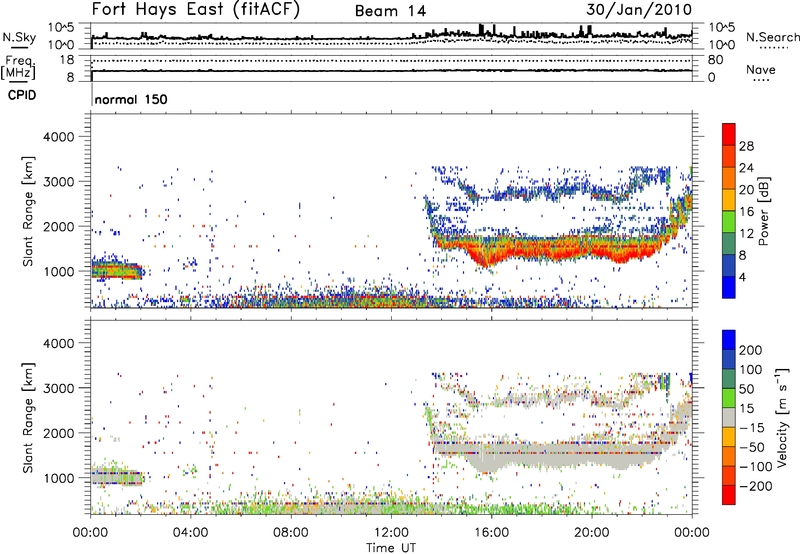
Task: Click the "N.Search" legend label
Action: [772, 37]
